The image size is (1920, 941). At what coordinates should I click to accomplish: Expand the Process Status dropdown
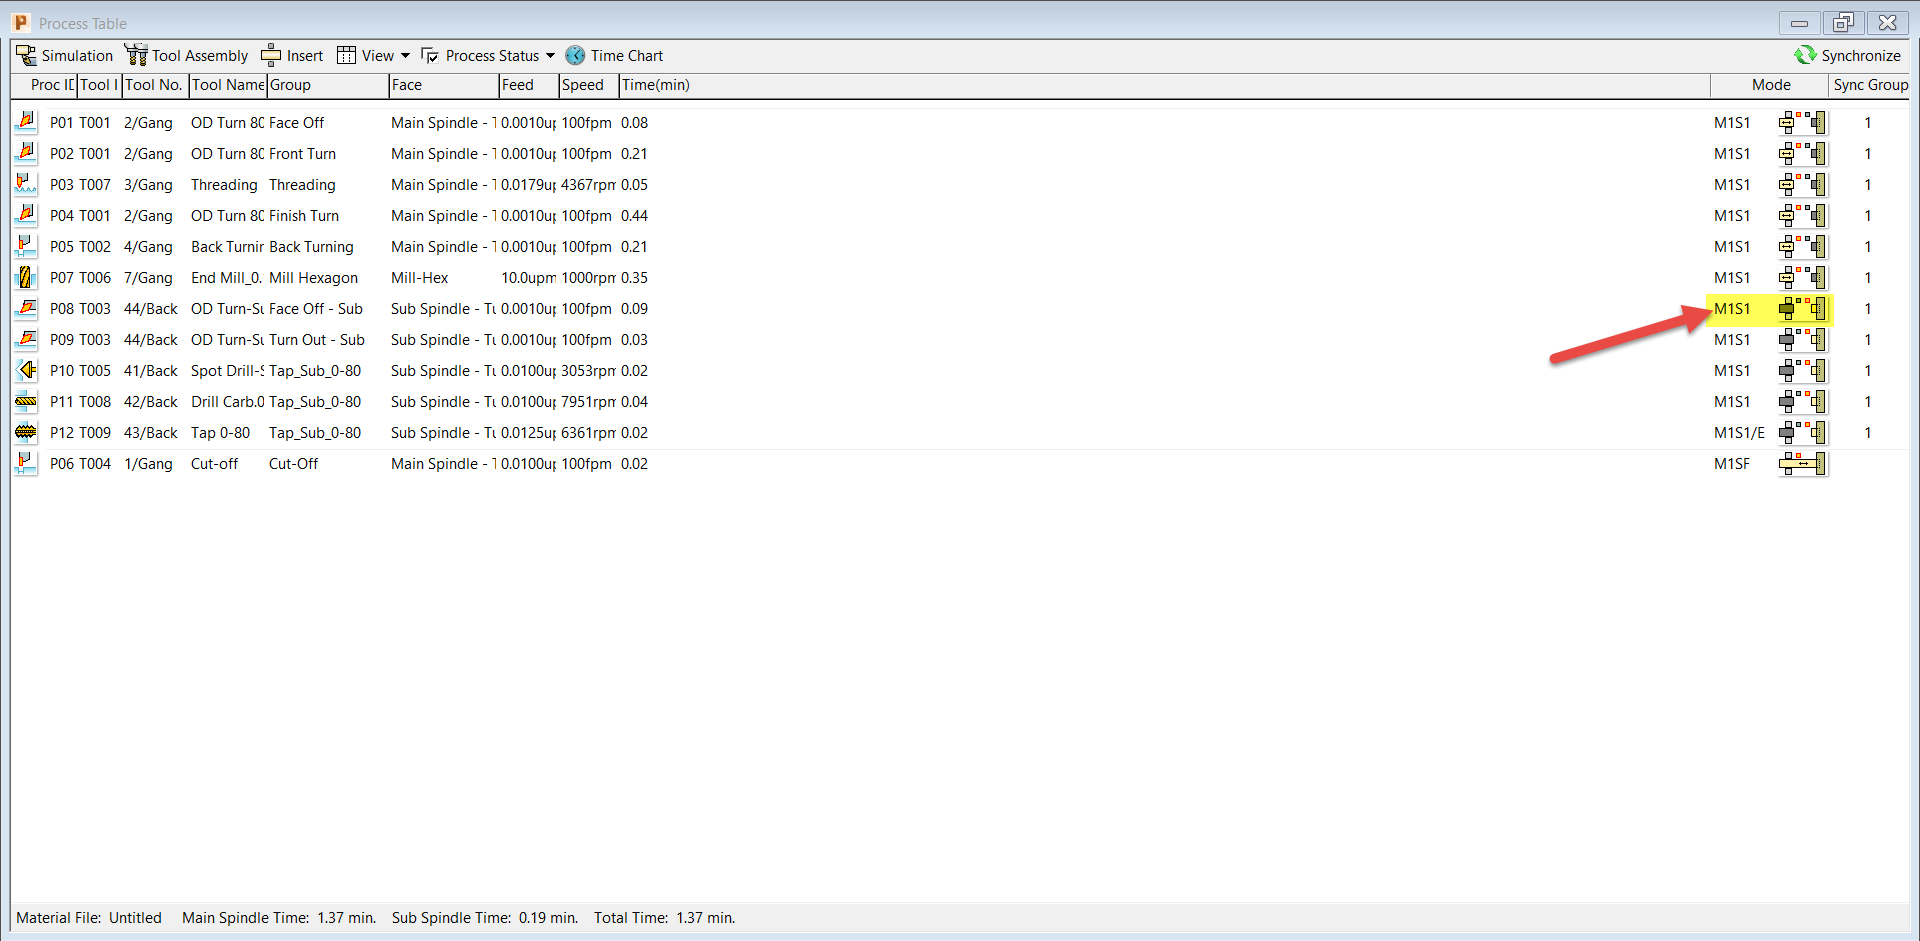tap(487, 56)
